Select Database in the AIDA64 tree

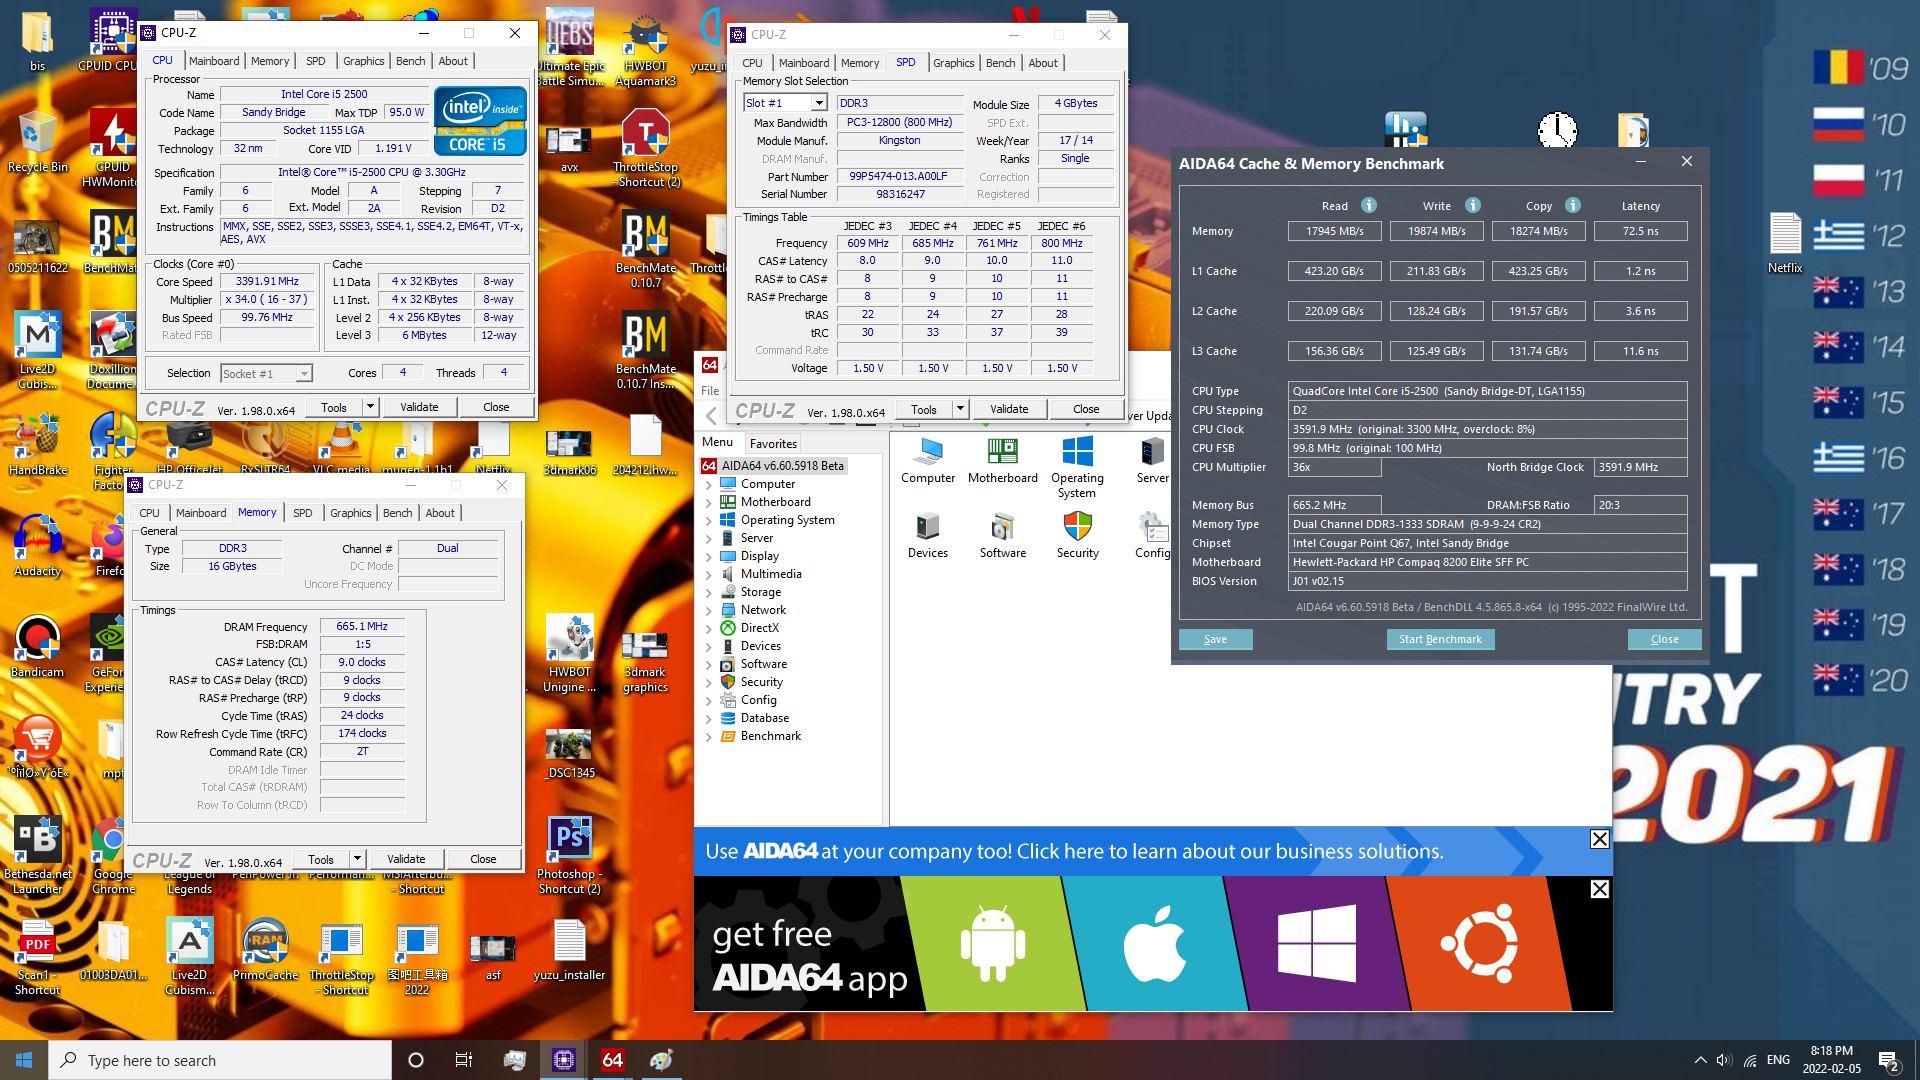click(x=764, y=718)
